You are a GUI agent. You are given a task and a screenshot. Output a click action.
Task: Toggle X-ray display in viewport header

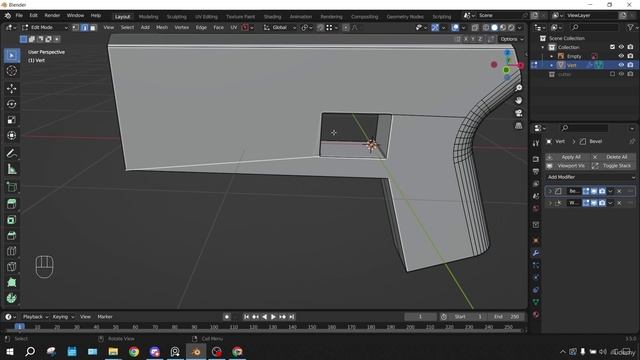click(x=475, y=27)
